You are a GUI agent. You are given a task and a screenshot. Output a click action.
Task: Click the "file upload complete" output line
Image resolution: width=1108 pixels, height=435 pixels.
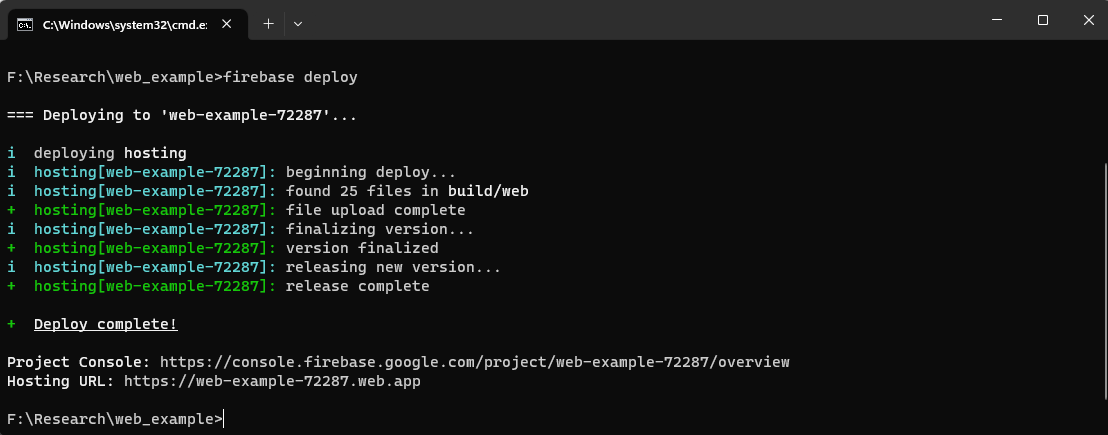pyautogui.click(x=375, y=210)
